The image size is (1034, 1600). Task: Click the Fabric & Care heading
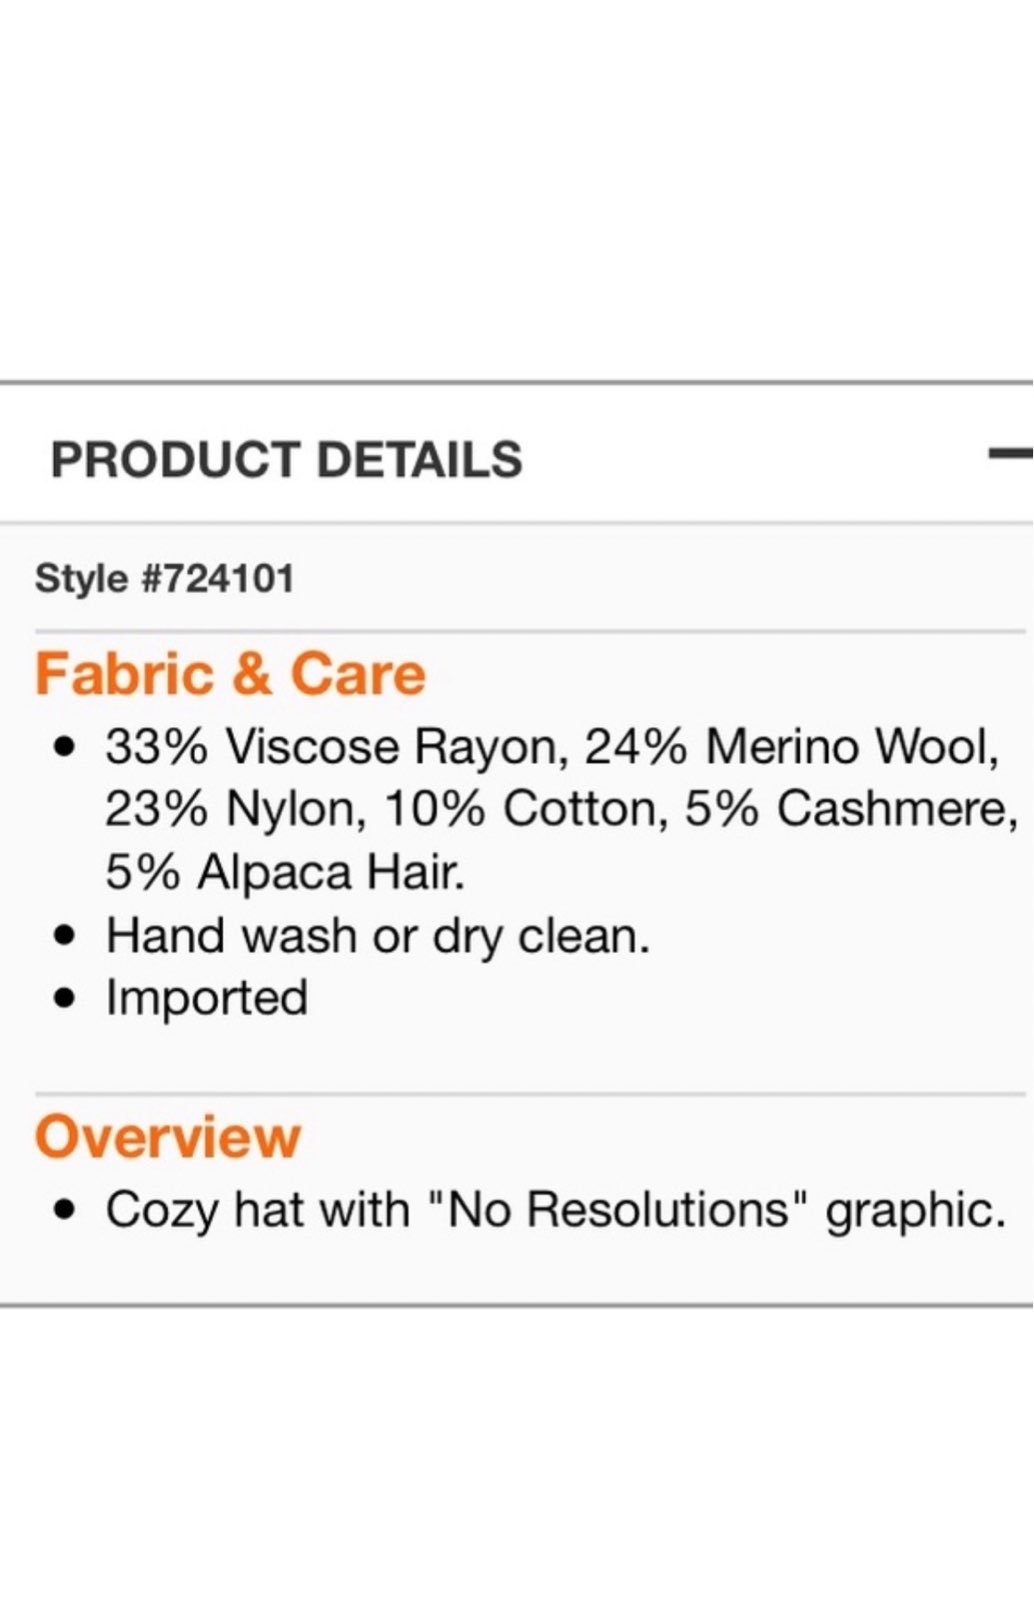coord(230,674)
